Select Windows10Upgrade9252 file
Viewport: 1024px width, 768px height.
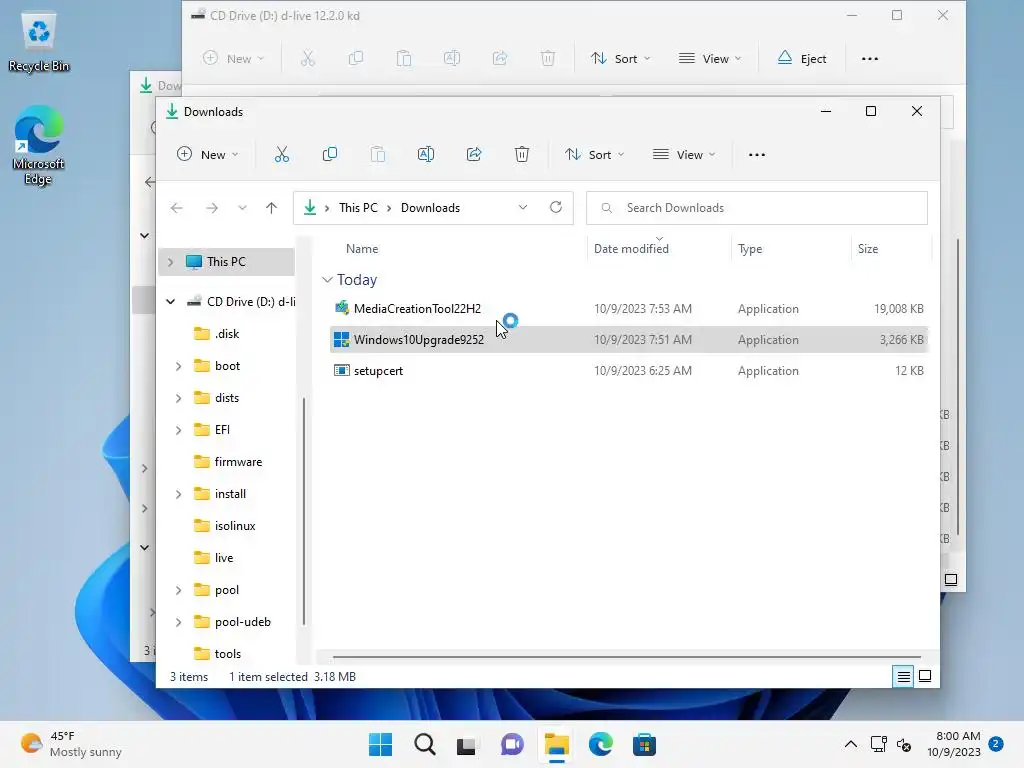tap(628, 340)
